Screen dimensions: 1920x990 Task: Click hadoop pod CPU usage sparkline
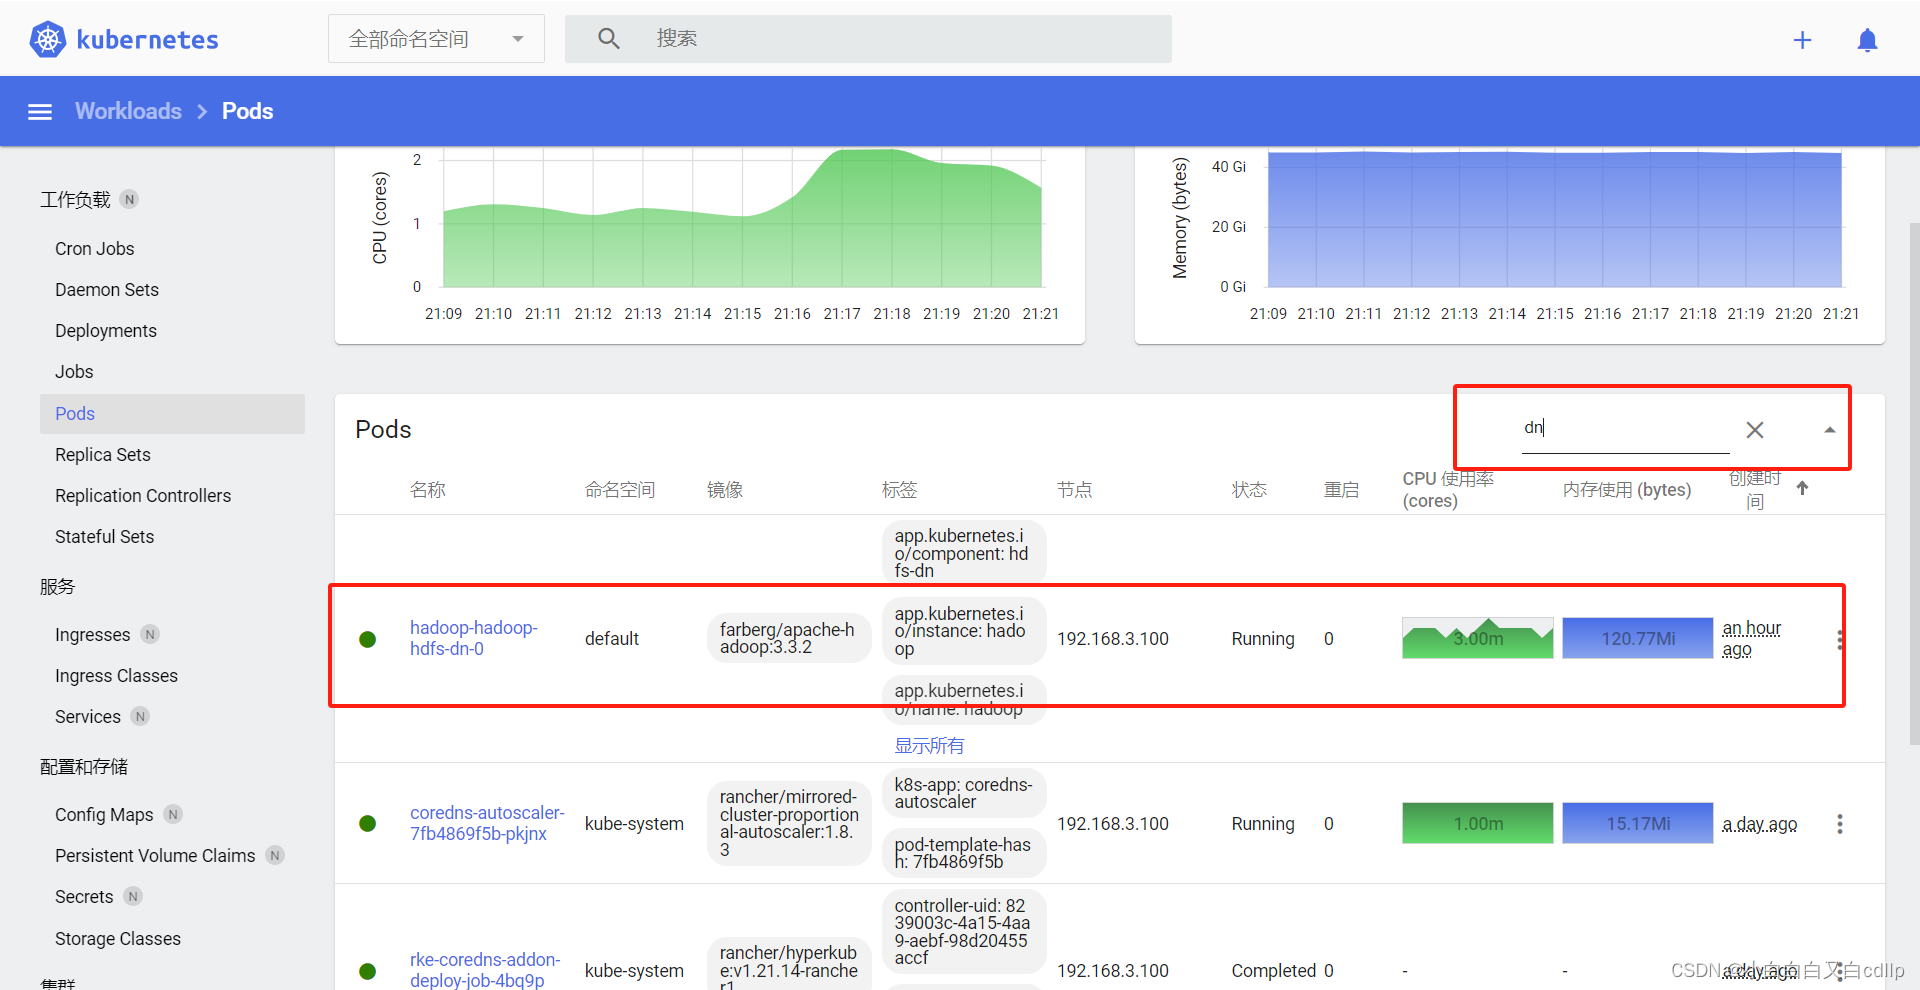(1478, 638)
